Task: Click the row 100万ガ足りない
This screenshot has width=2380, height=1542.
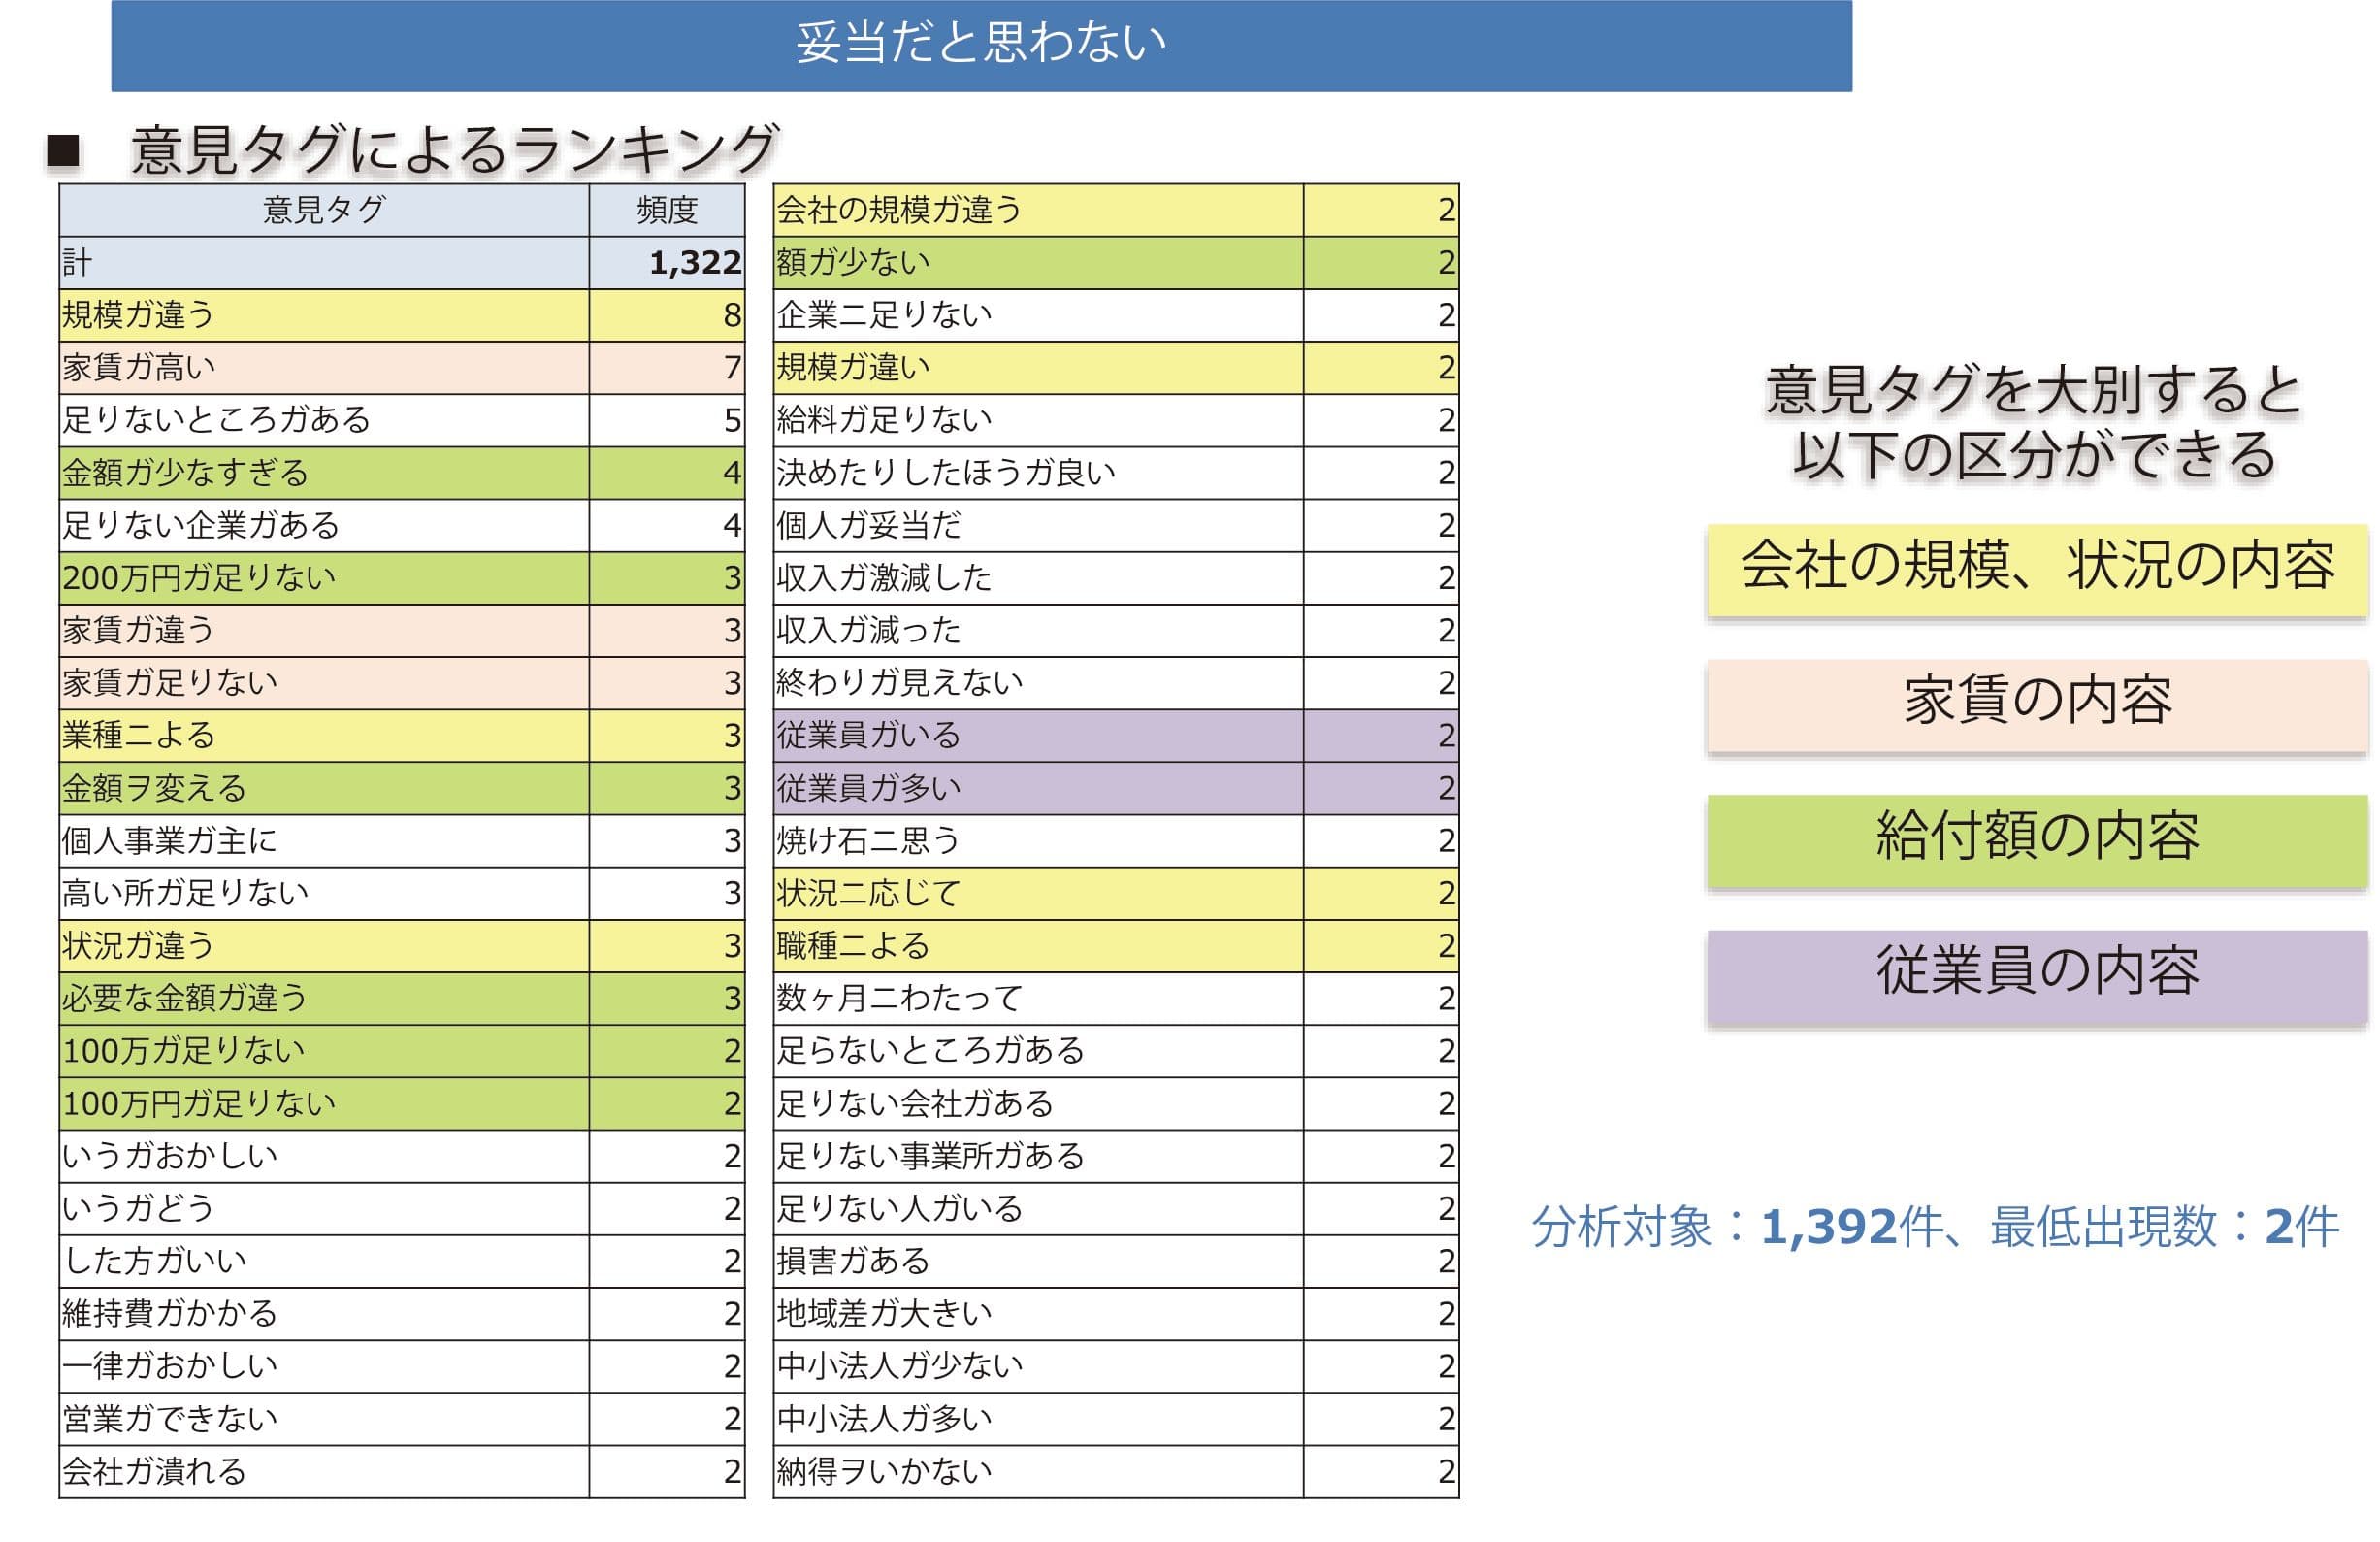Action: 402,1051
